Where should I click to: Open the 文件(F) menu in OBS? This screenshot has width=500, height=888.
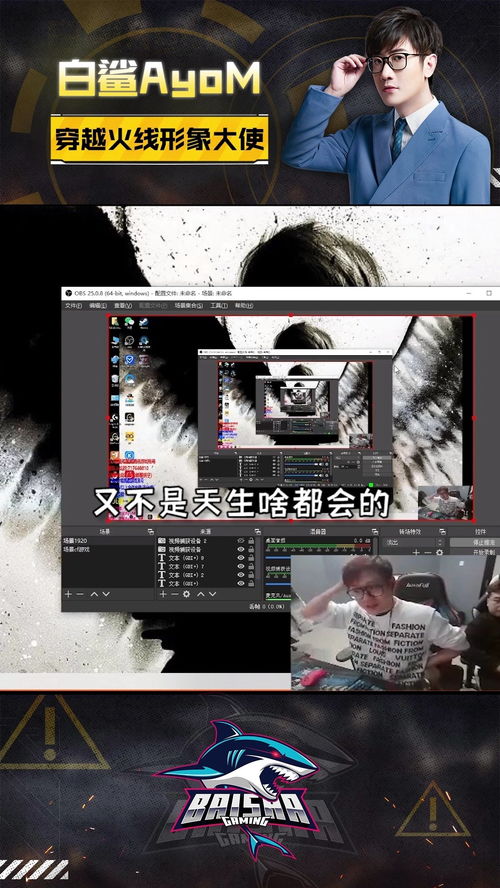click(x=73, y=305)
